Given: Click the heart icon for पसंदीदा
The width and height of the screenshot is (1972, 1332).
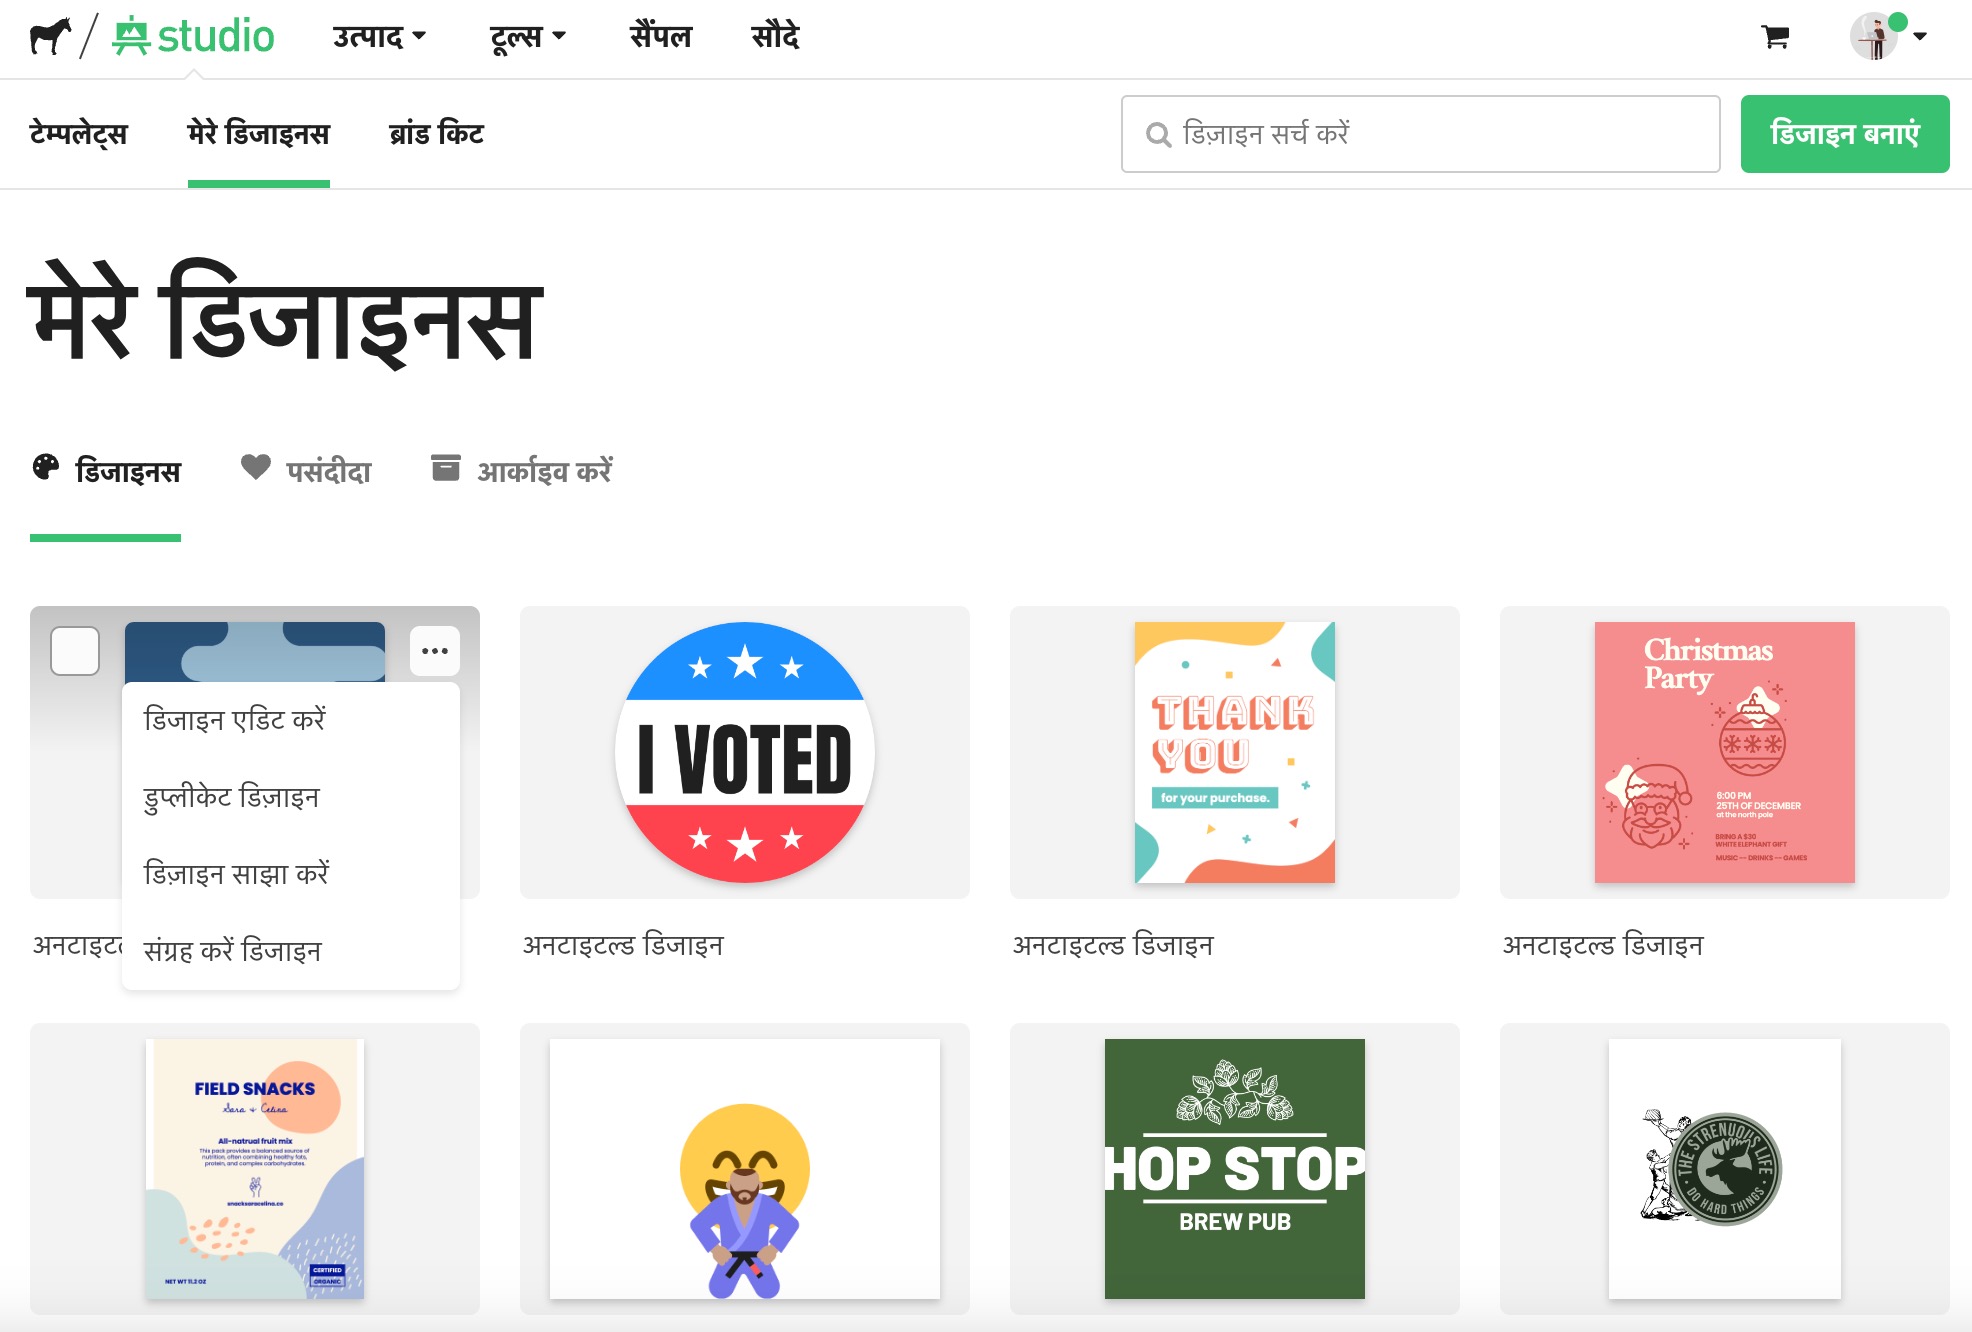Looking at the screenshot, I should coord(256,467).
